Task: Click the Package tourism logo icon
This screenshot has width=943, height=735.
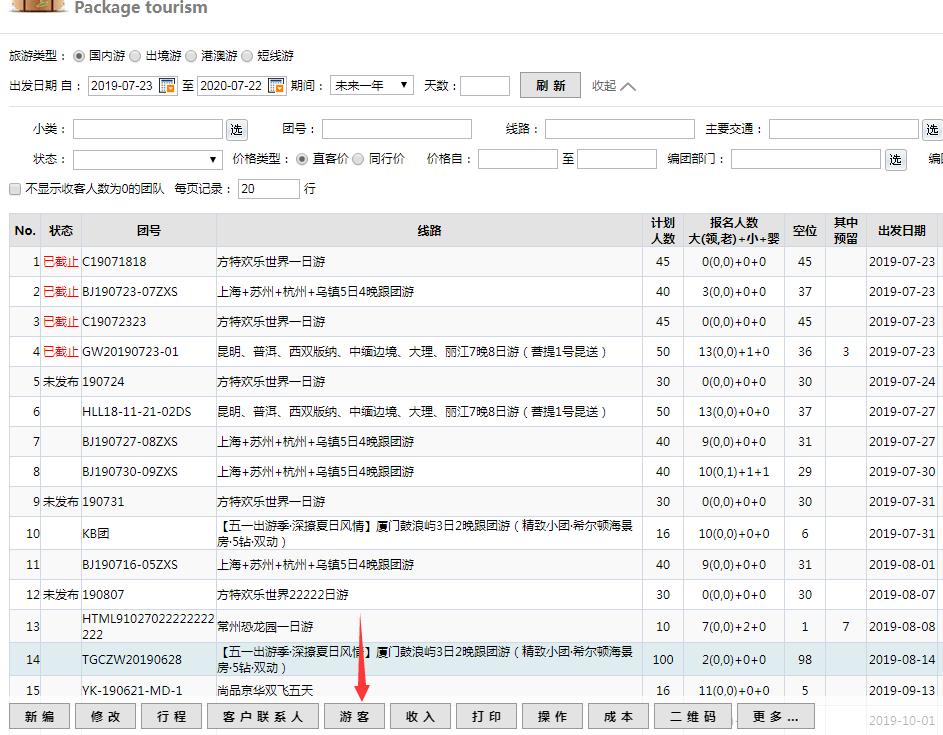Action: (37, 6)
